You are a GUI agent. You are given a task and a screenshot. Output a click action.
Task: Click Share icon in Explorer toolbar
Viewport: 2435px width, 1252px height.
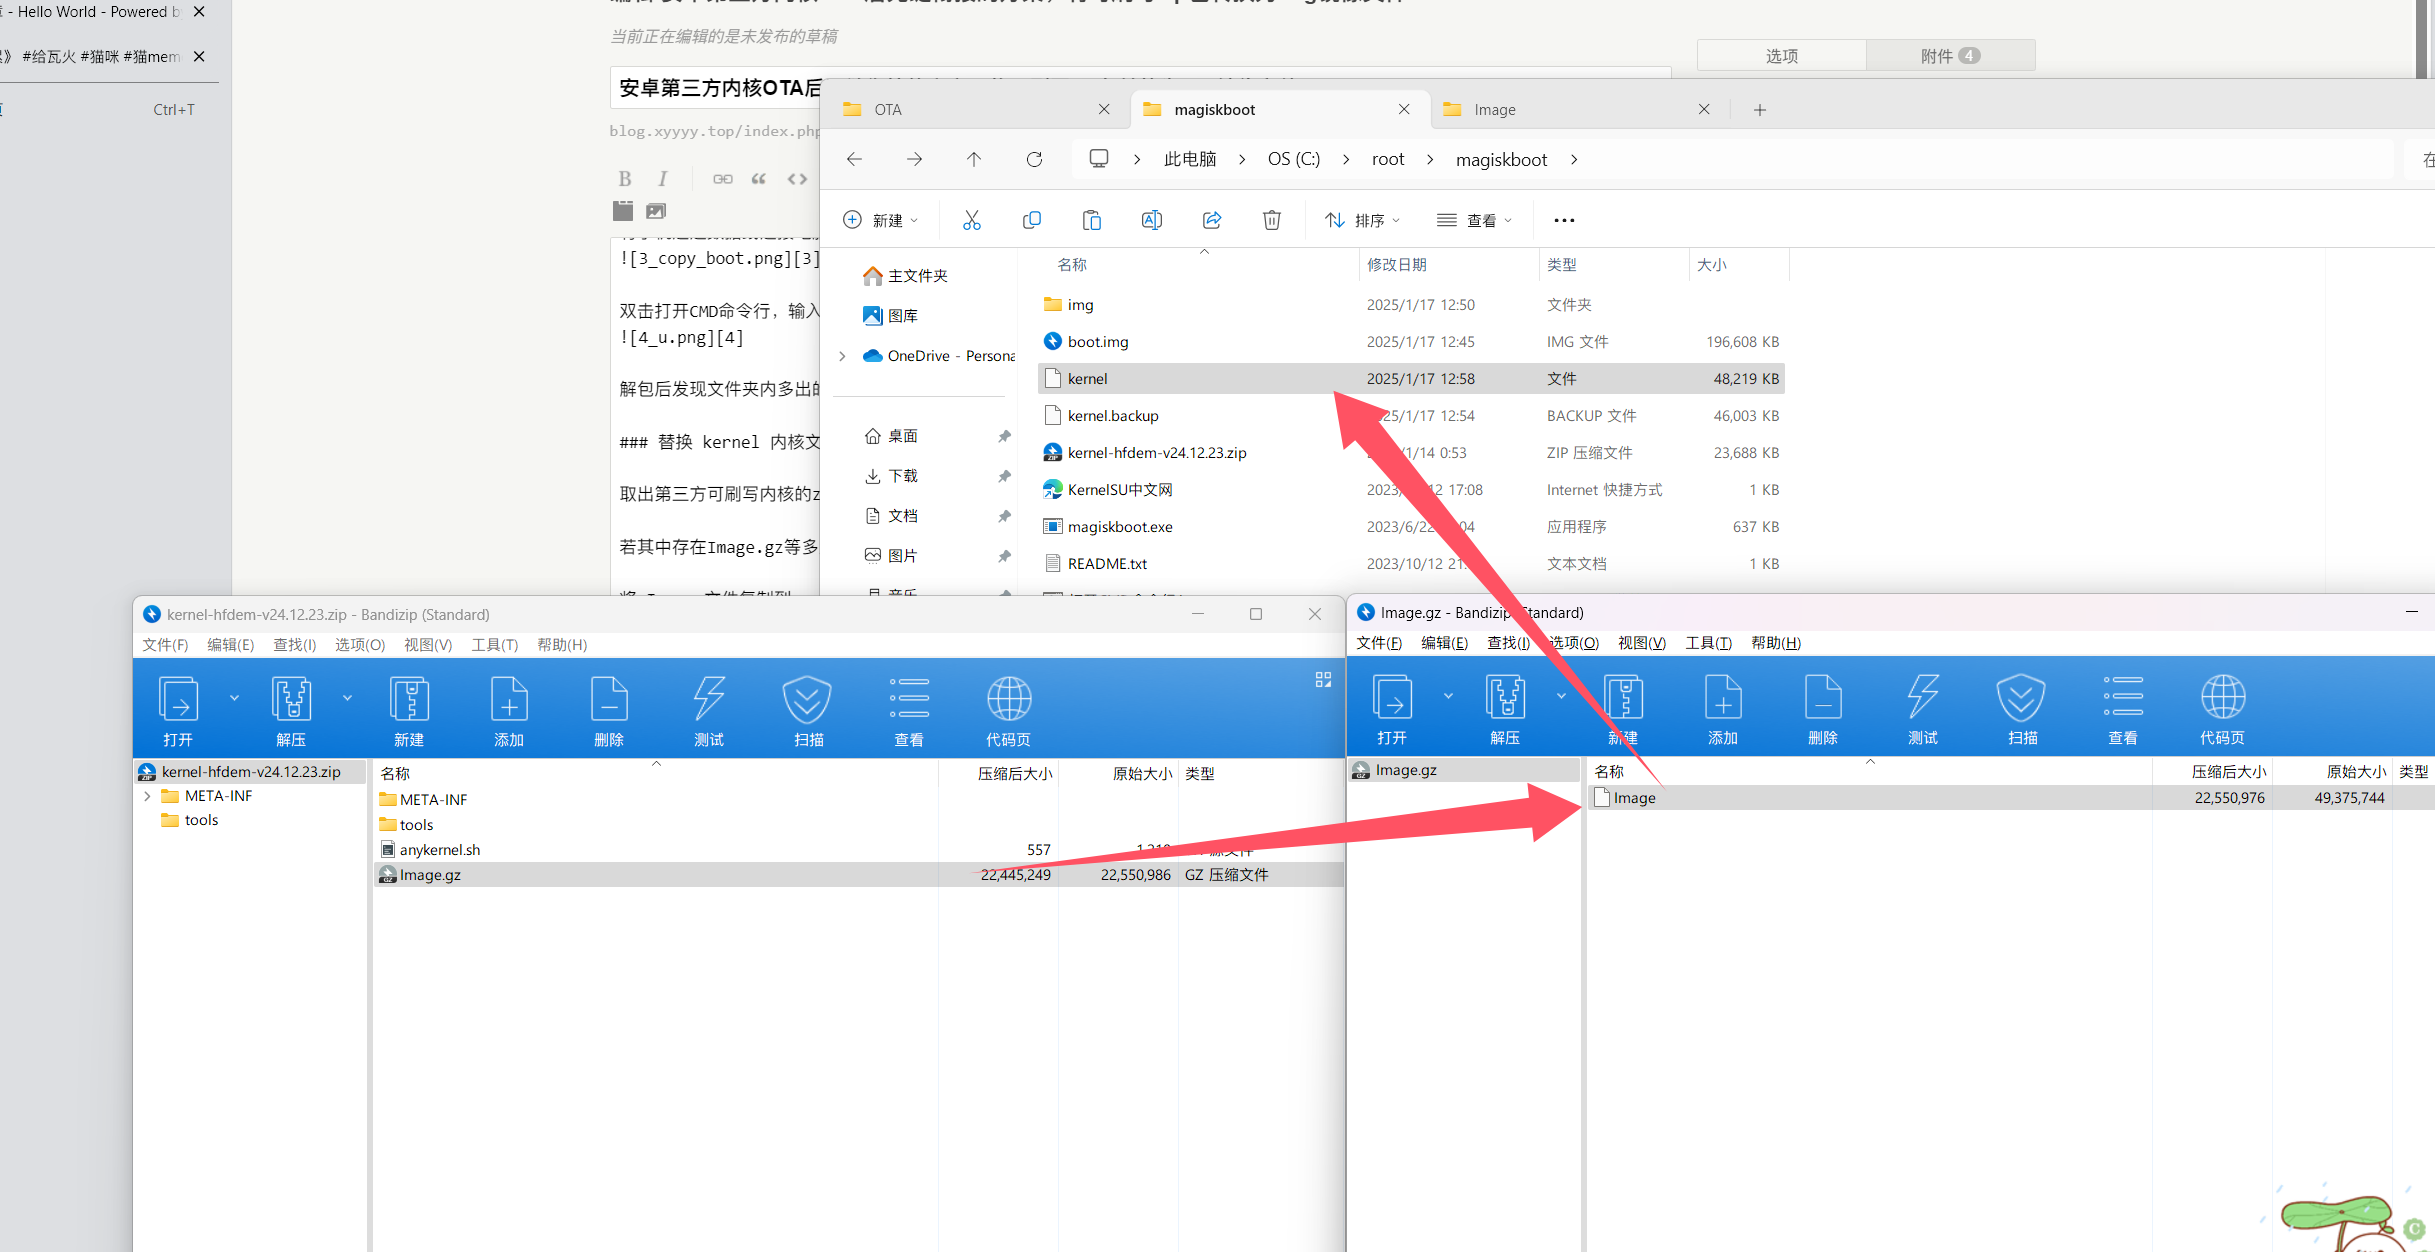pos(1212,220)
